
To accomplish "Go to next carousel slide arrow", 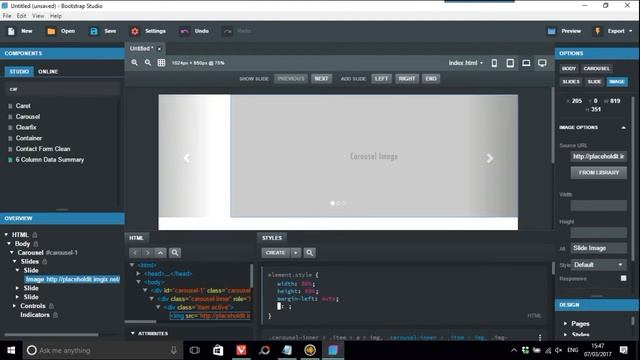I will (x=489, y=158).
